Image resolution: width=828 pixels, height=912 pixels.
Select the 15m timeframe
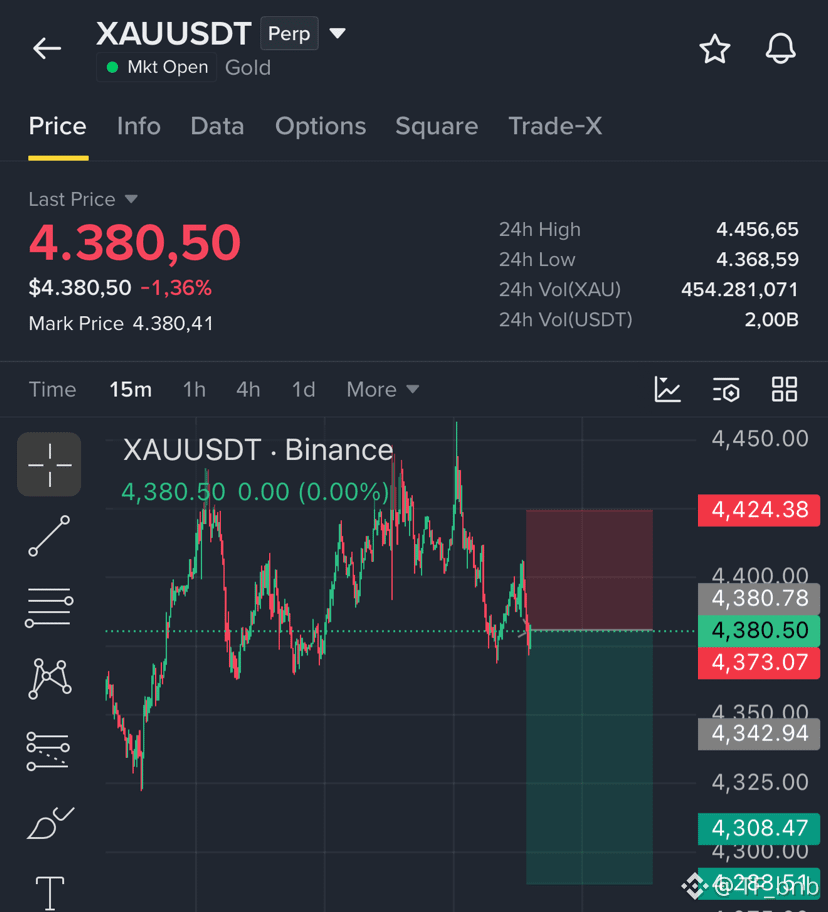(131, 389)
